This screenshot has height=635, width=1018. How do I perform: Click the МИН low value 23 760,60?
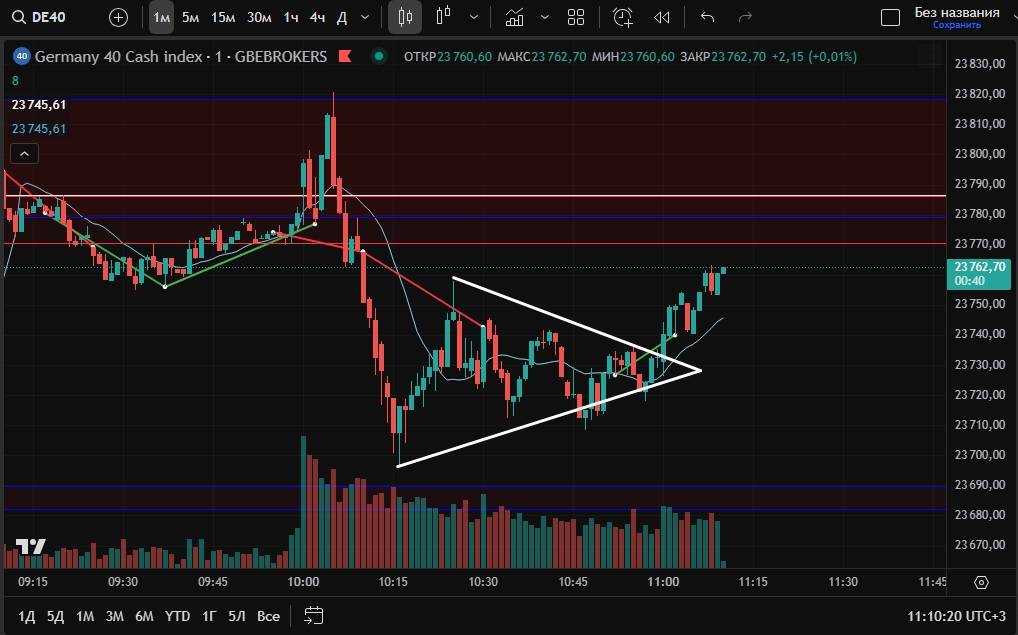(647, 56)
